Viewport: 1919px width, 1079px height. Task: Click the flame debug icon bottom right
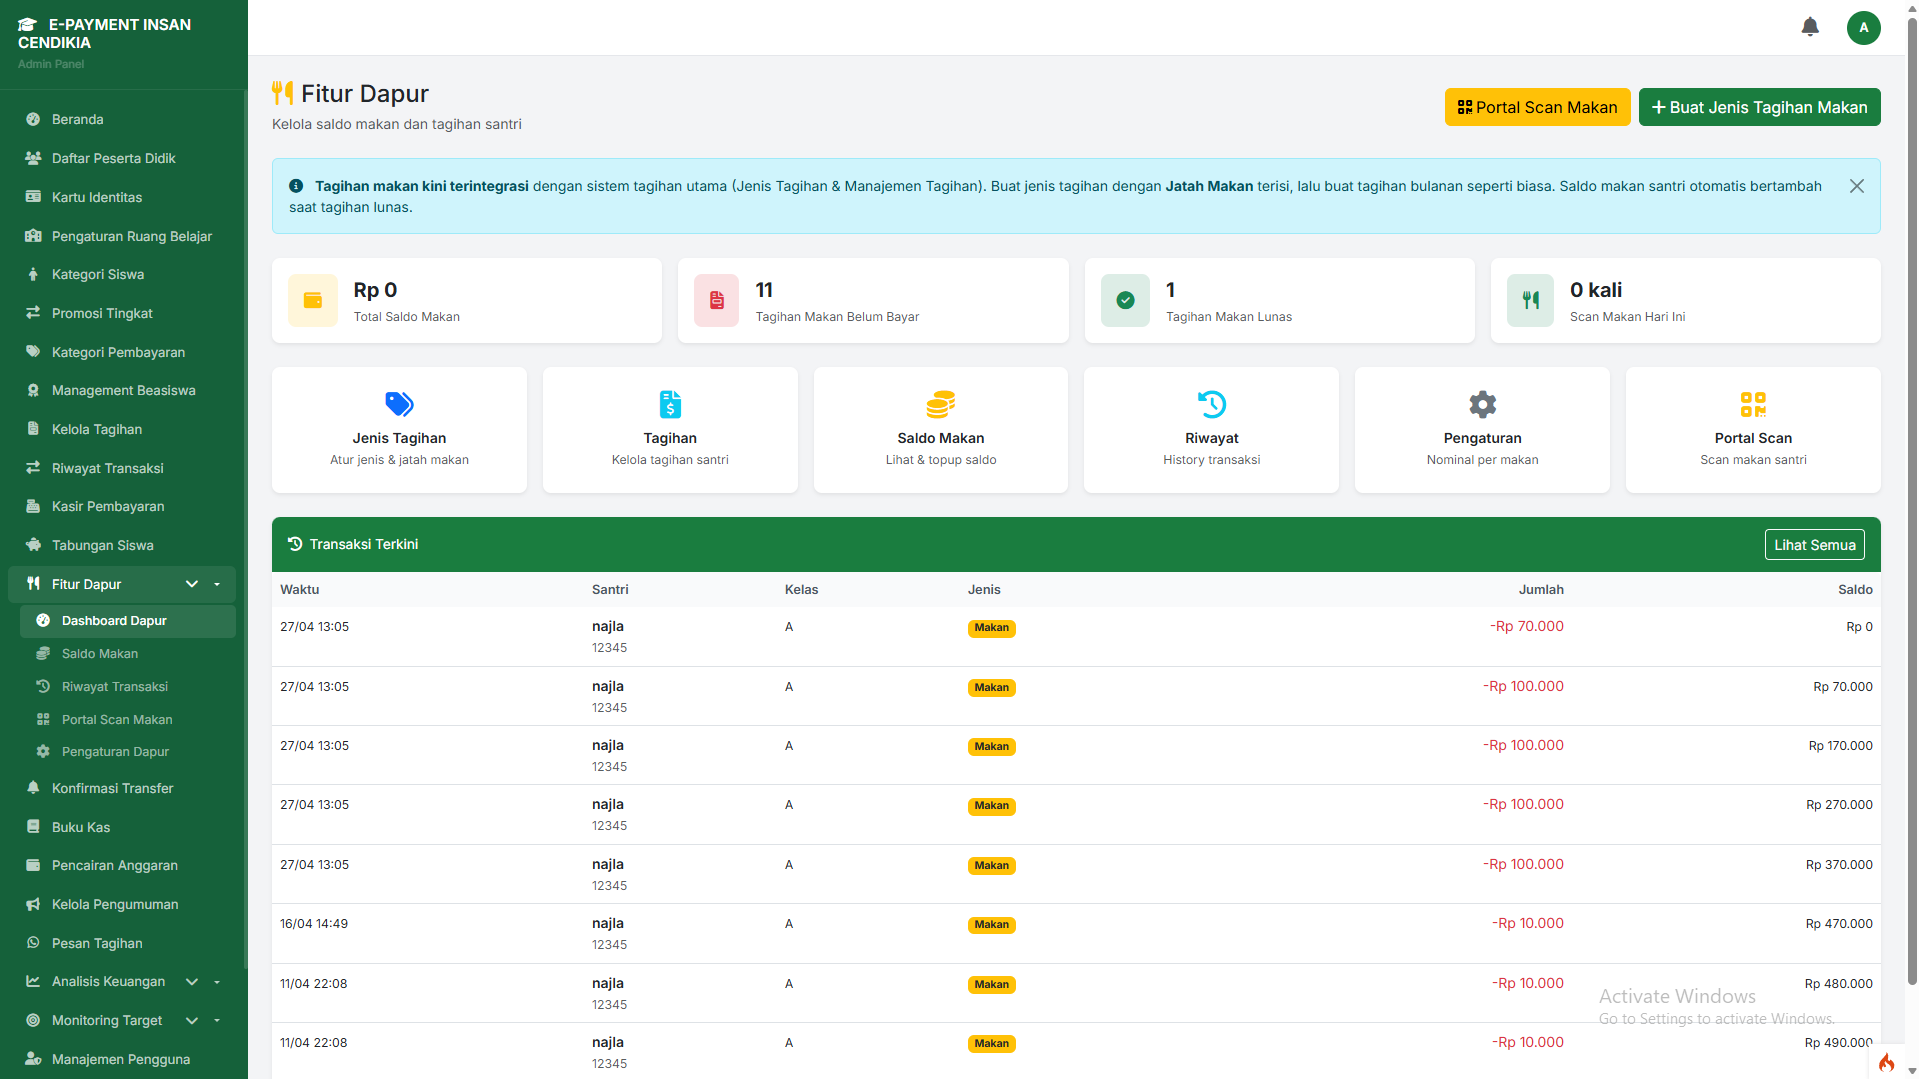pyautogui.click(x=1886, y=1062)
